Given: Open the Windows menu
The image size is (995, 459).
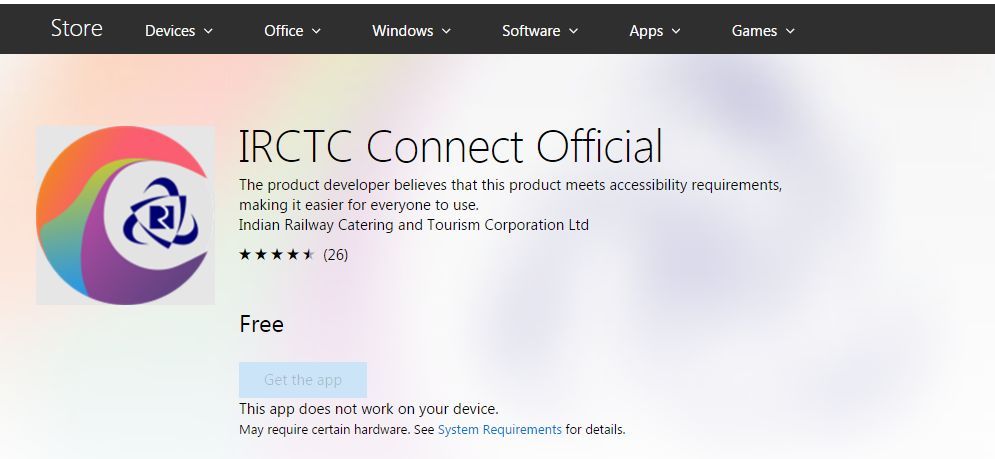Looking at the screenshot, I should tap(411, 30).
